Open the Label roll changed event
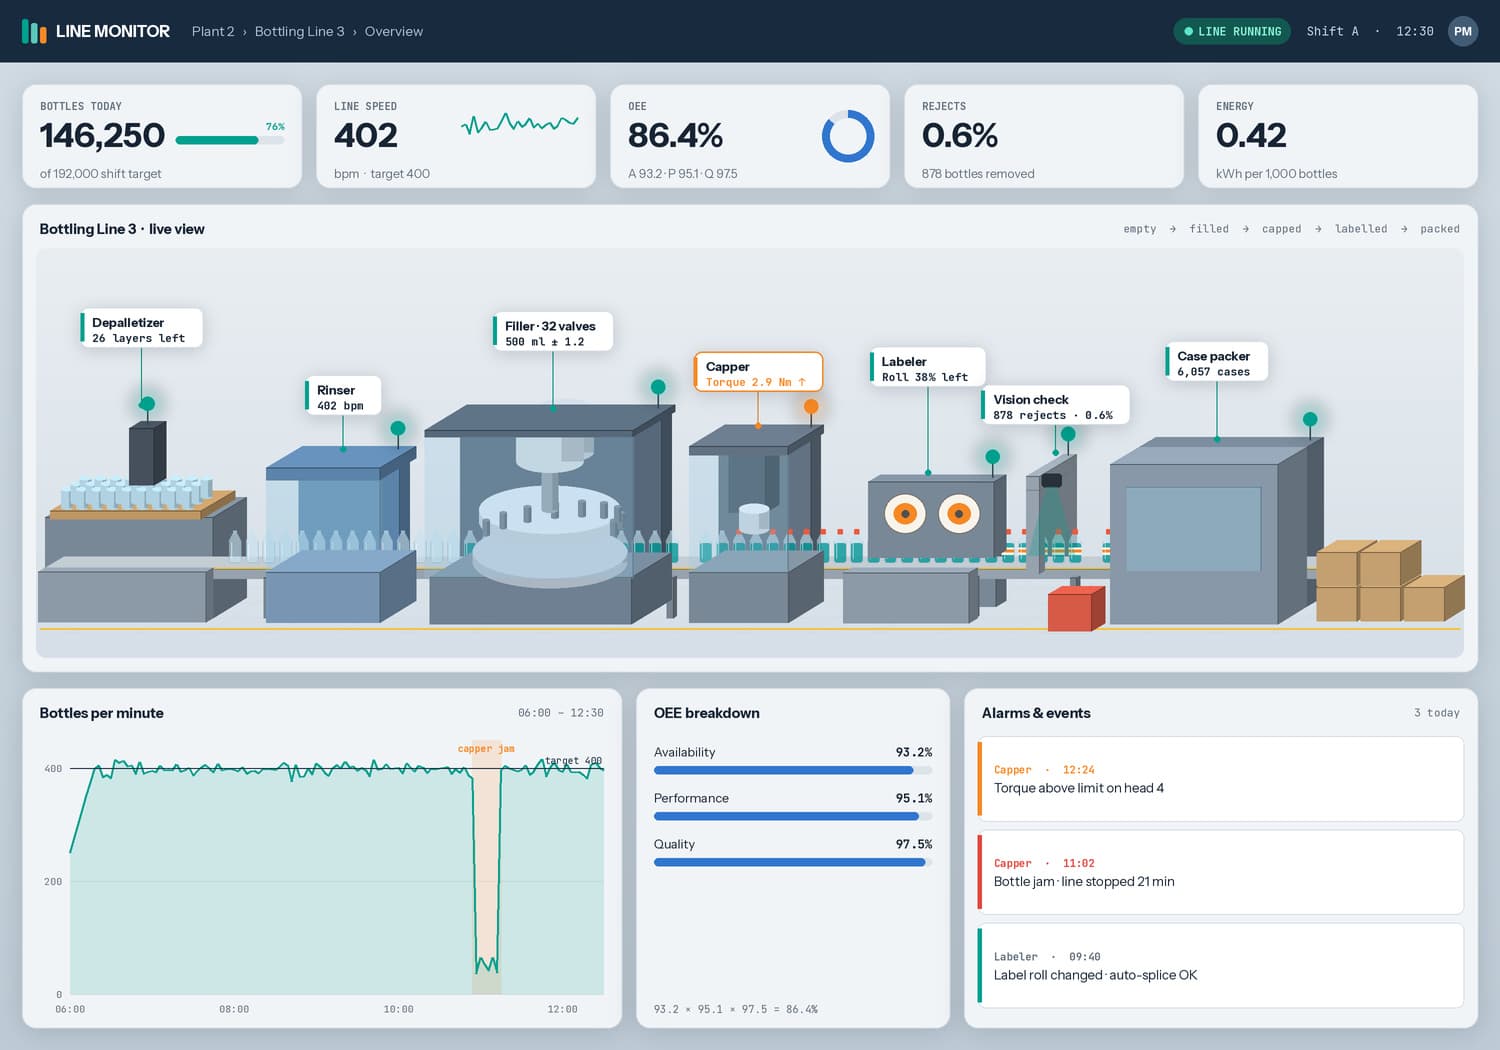This screenshot has width=1500, height=1050. point(1221,966)
